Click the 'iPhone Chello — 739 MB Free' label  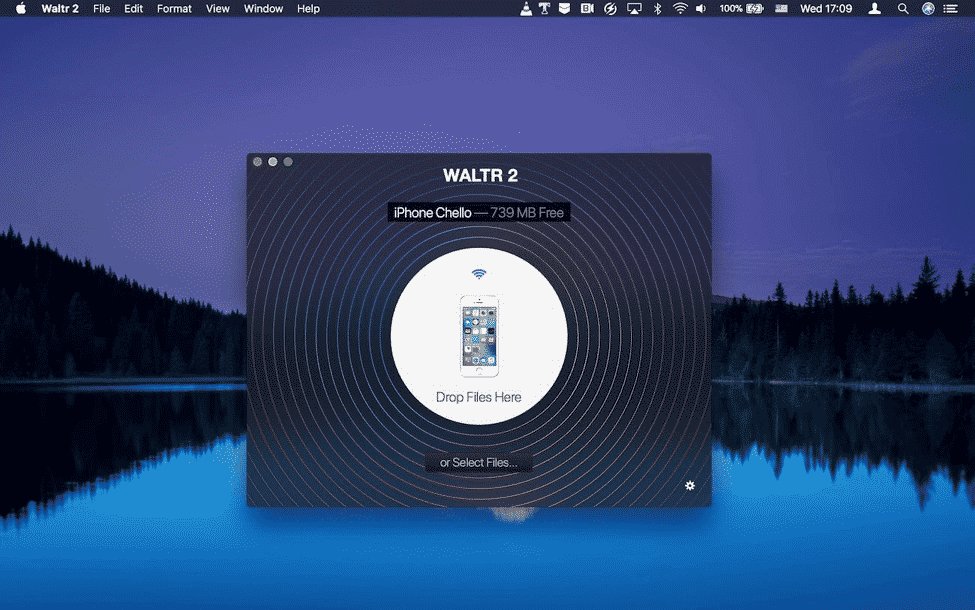[x=478, y=212]
